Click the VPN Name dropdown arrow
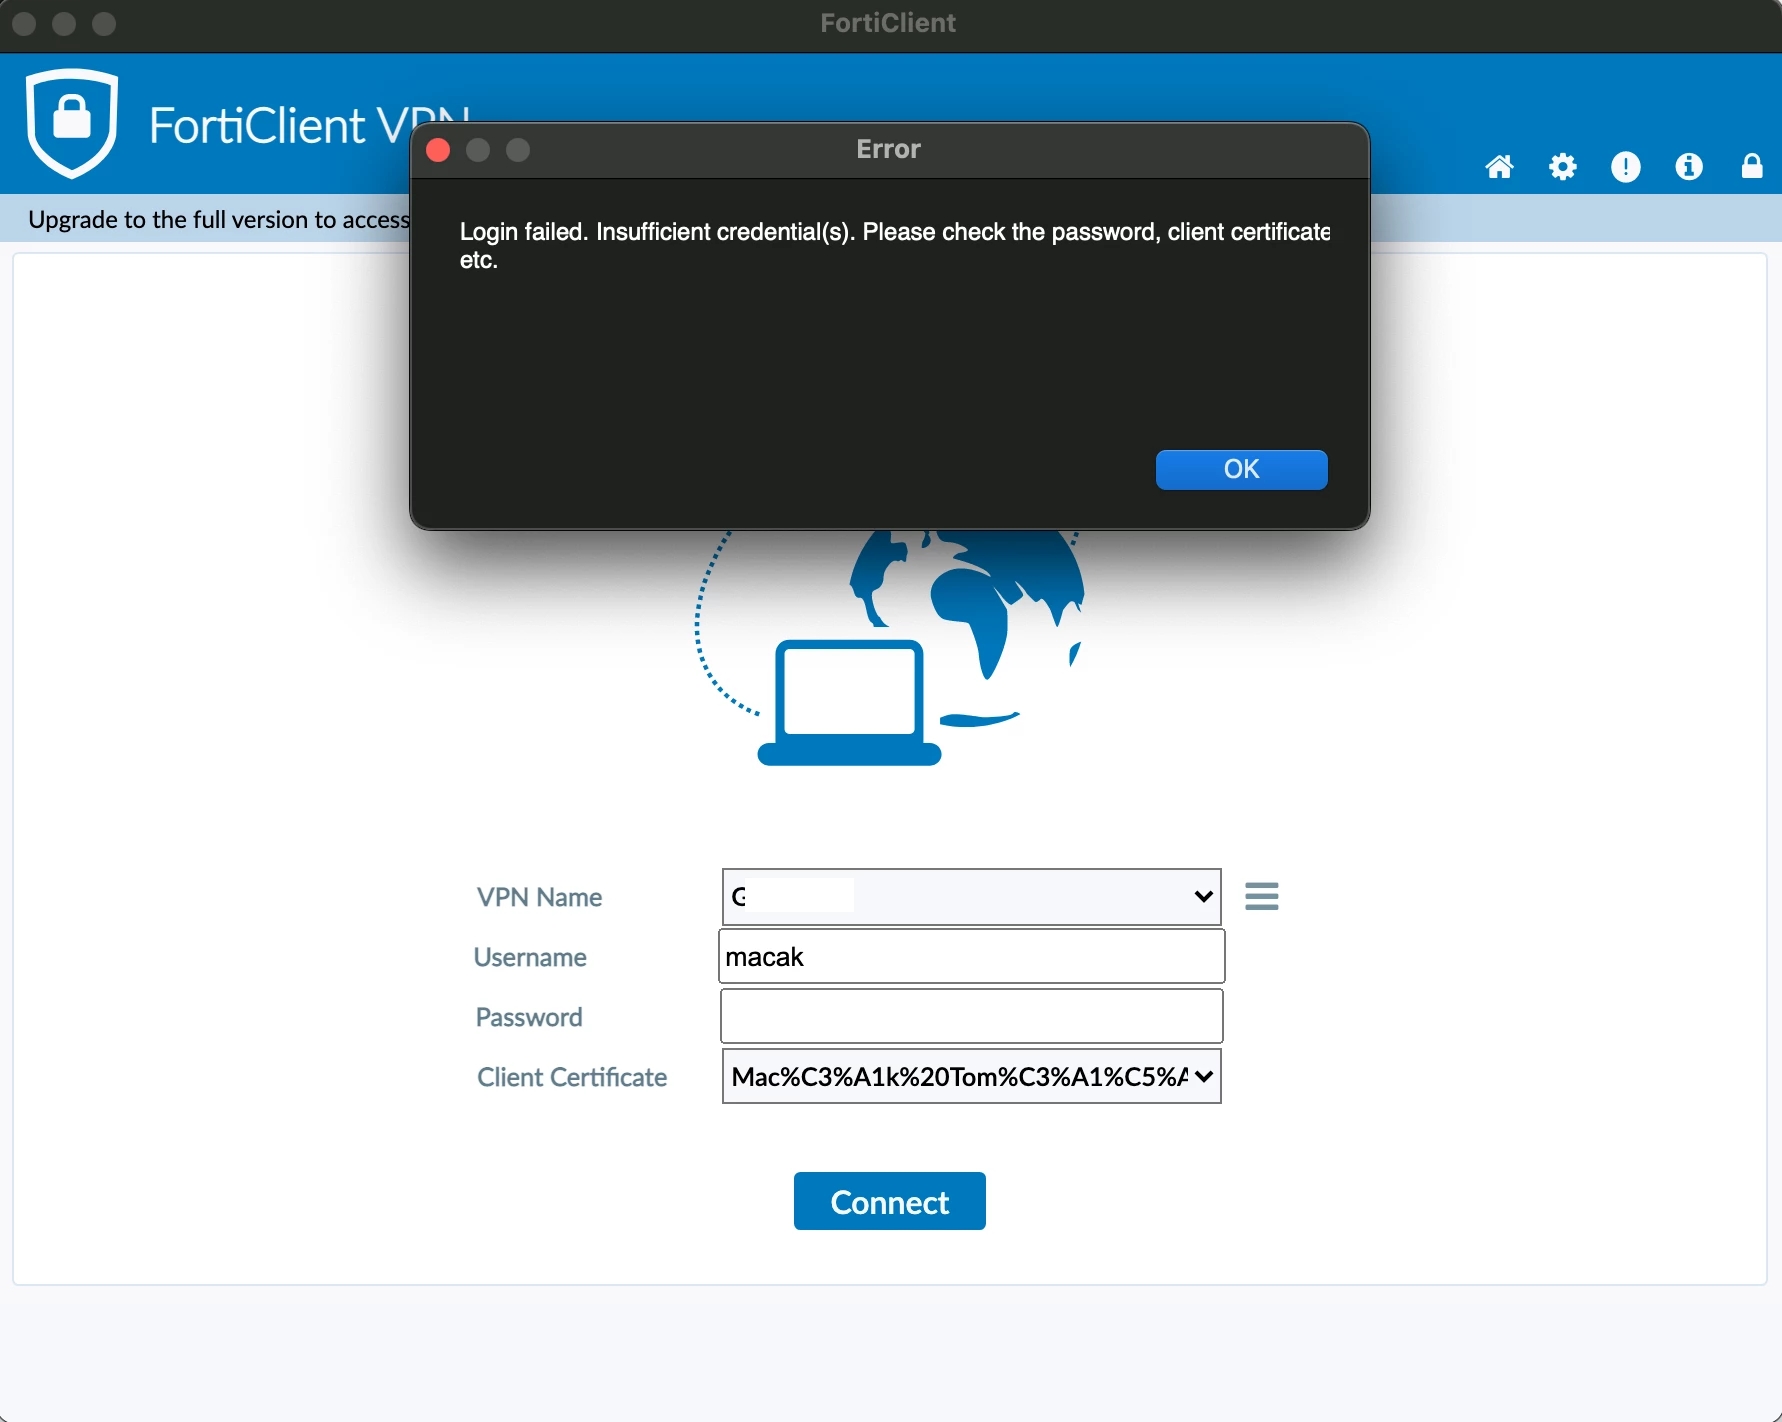Viewport: 1782px width, 1422px height. pos(1204,897)
